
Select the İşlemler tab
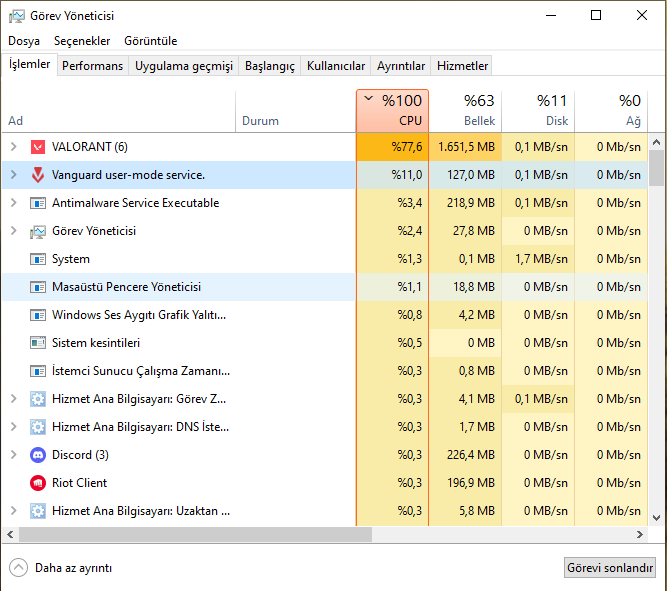coord(29,64)
